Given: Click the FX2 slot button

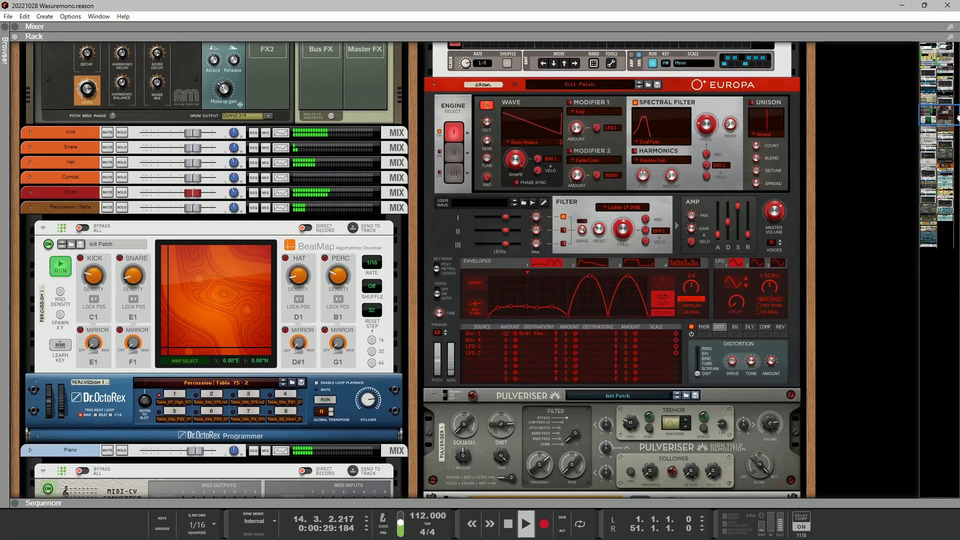Looking at the screenshot, I should click(x=267, y=49).
